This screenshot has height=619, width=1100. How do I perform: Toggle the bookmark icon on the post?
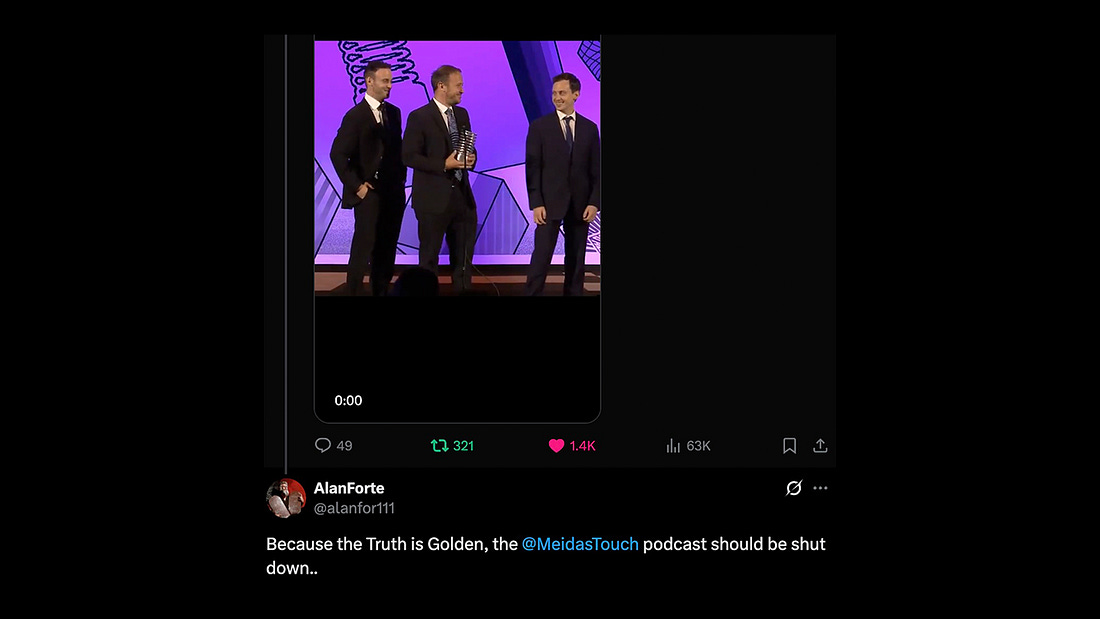coord(789,446)
